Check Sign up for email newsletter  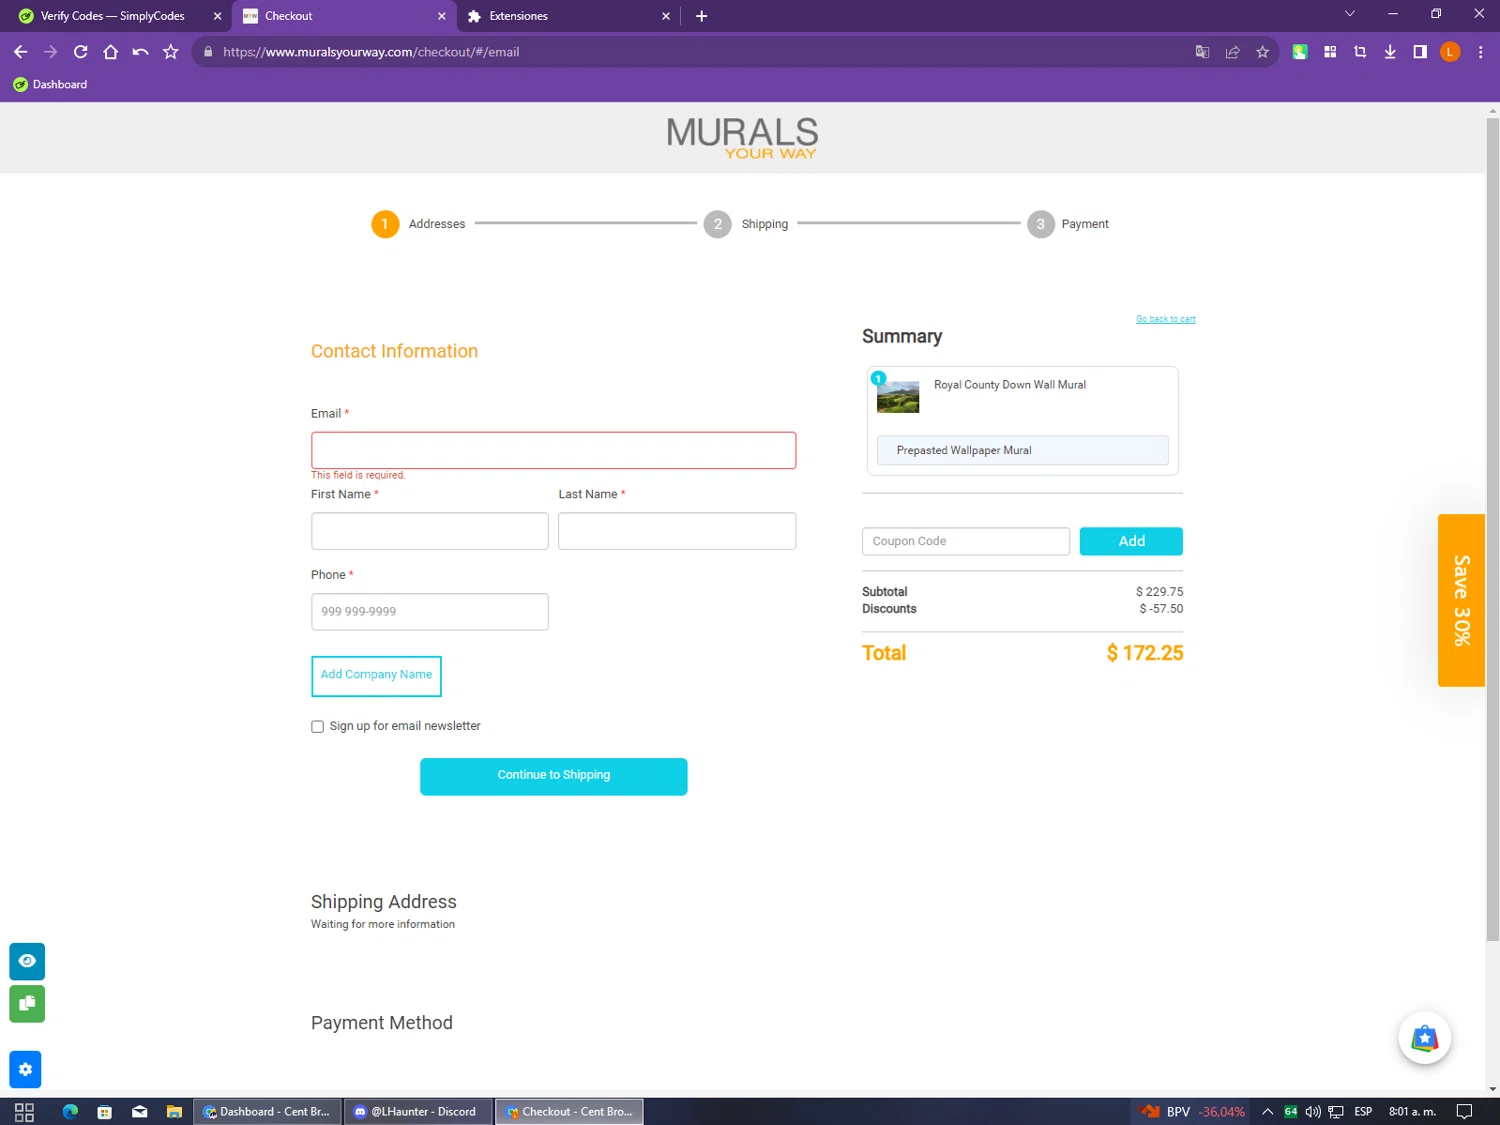pos(317,727)
